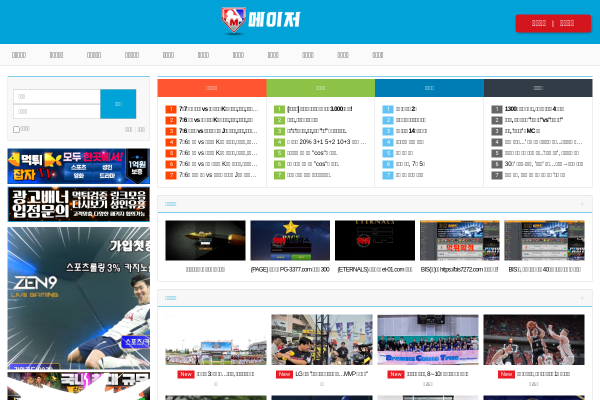Click number 1 badge in orange list
Image resolution: width=600 pixels, height=400 pixels.
[171, 109]
